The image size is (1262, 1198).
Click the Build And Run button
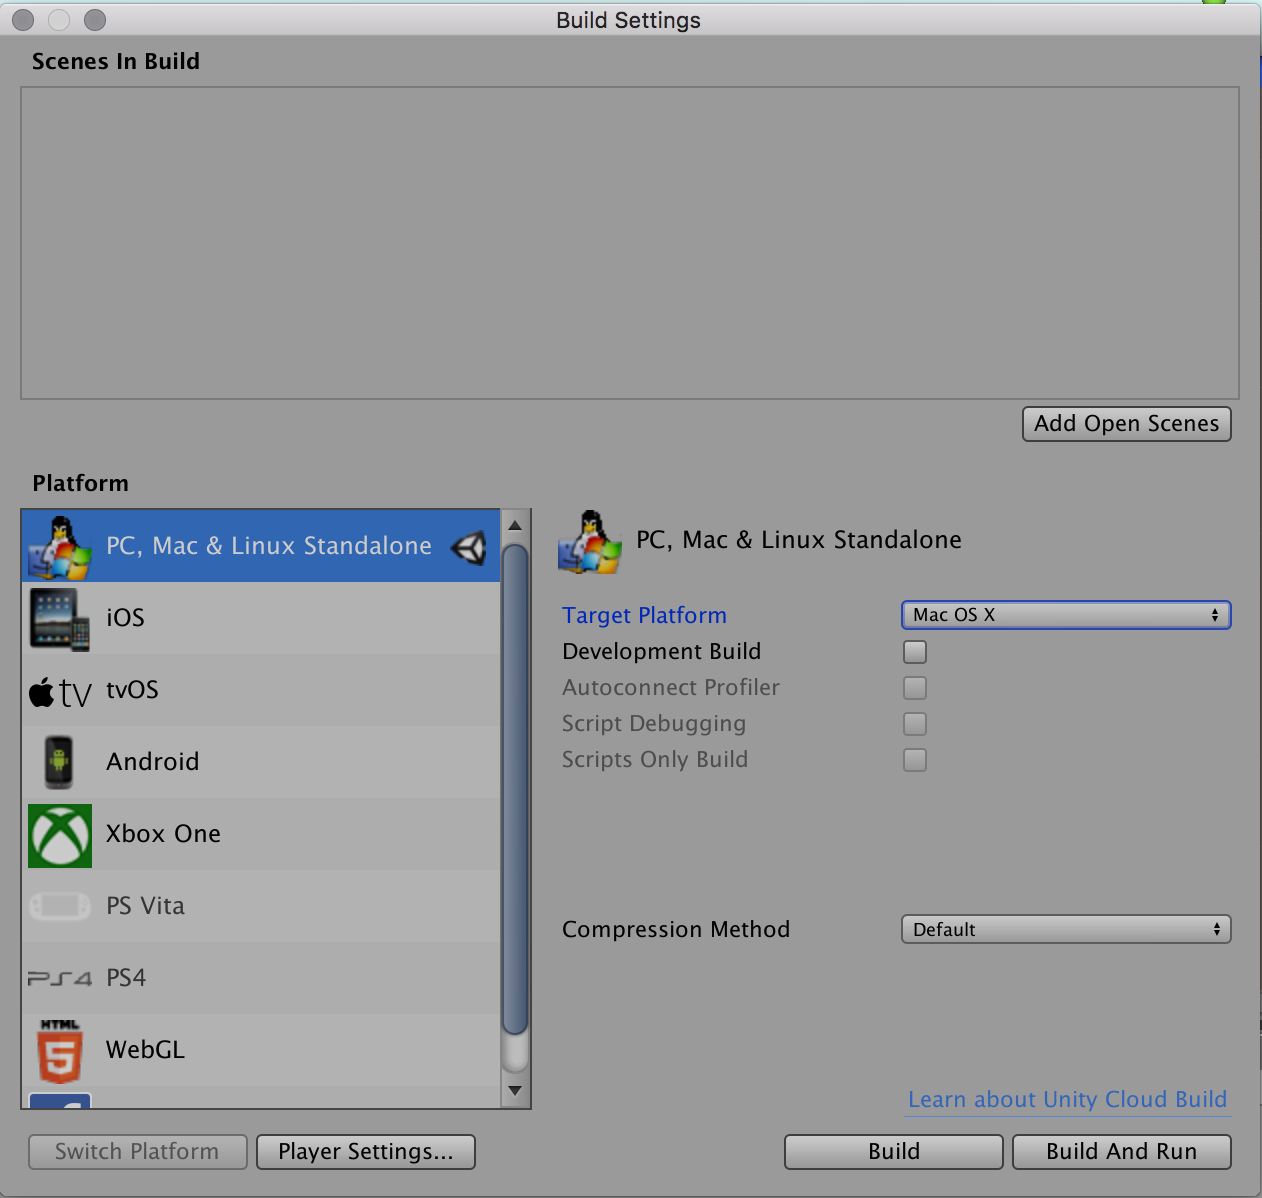coord(1122,1152)
